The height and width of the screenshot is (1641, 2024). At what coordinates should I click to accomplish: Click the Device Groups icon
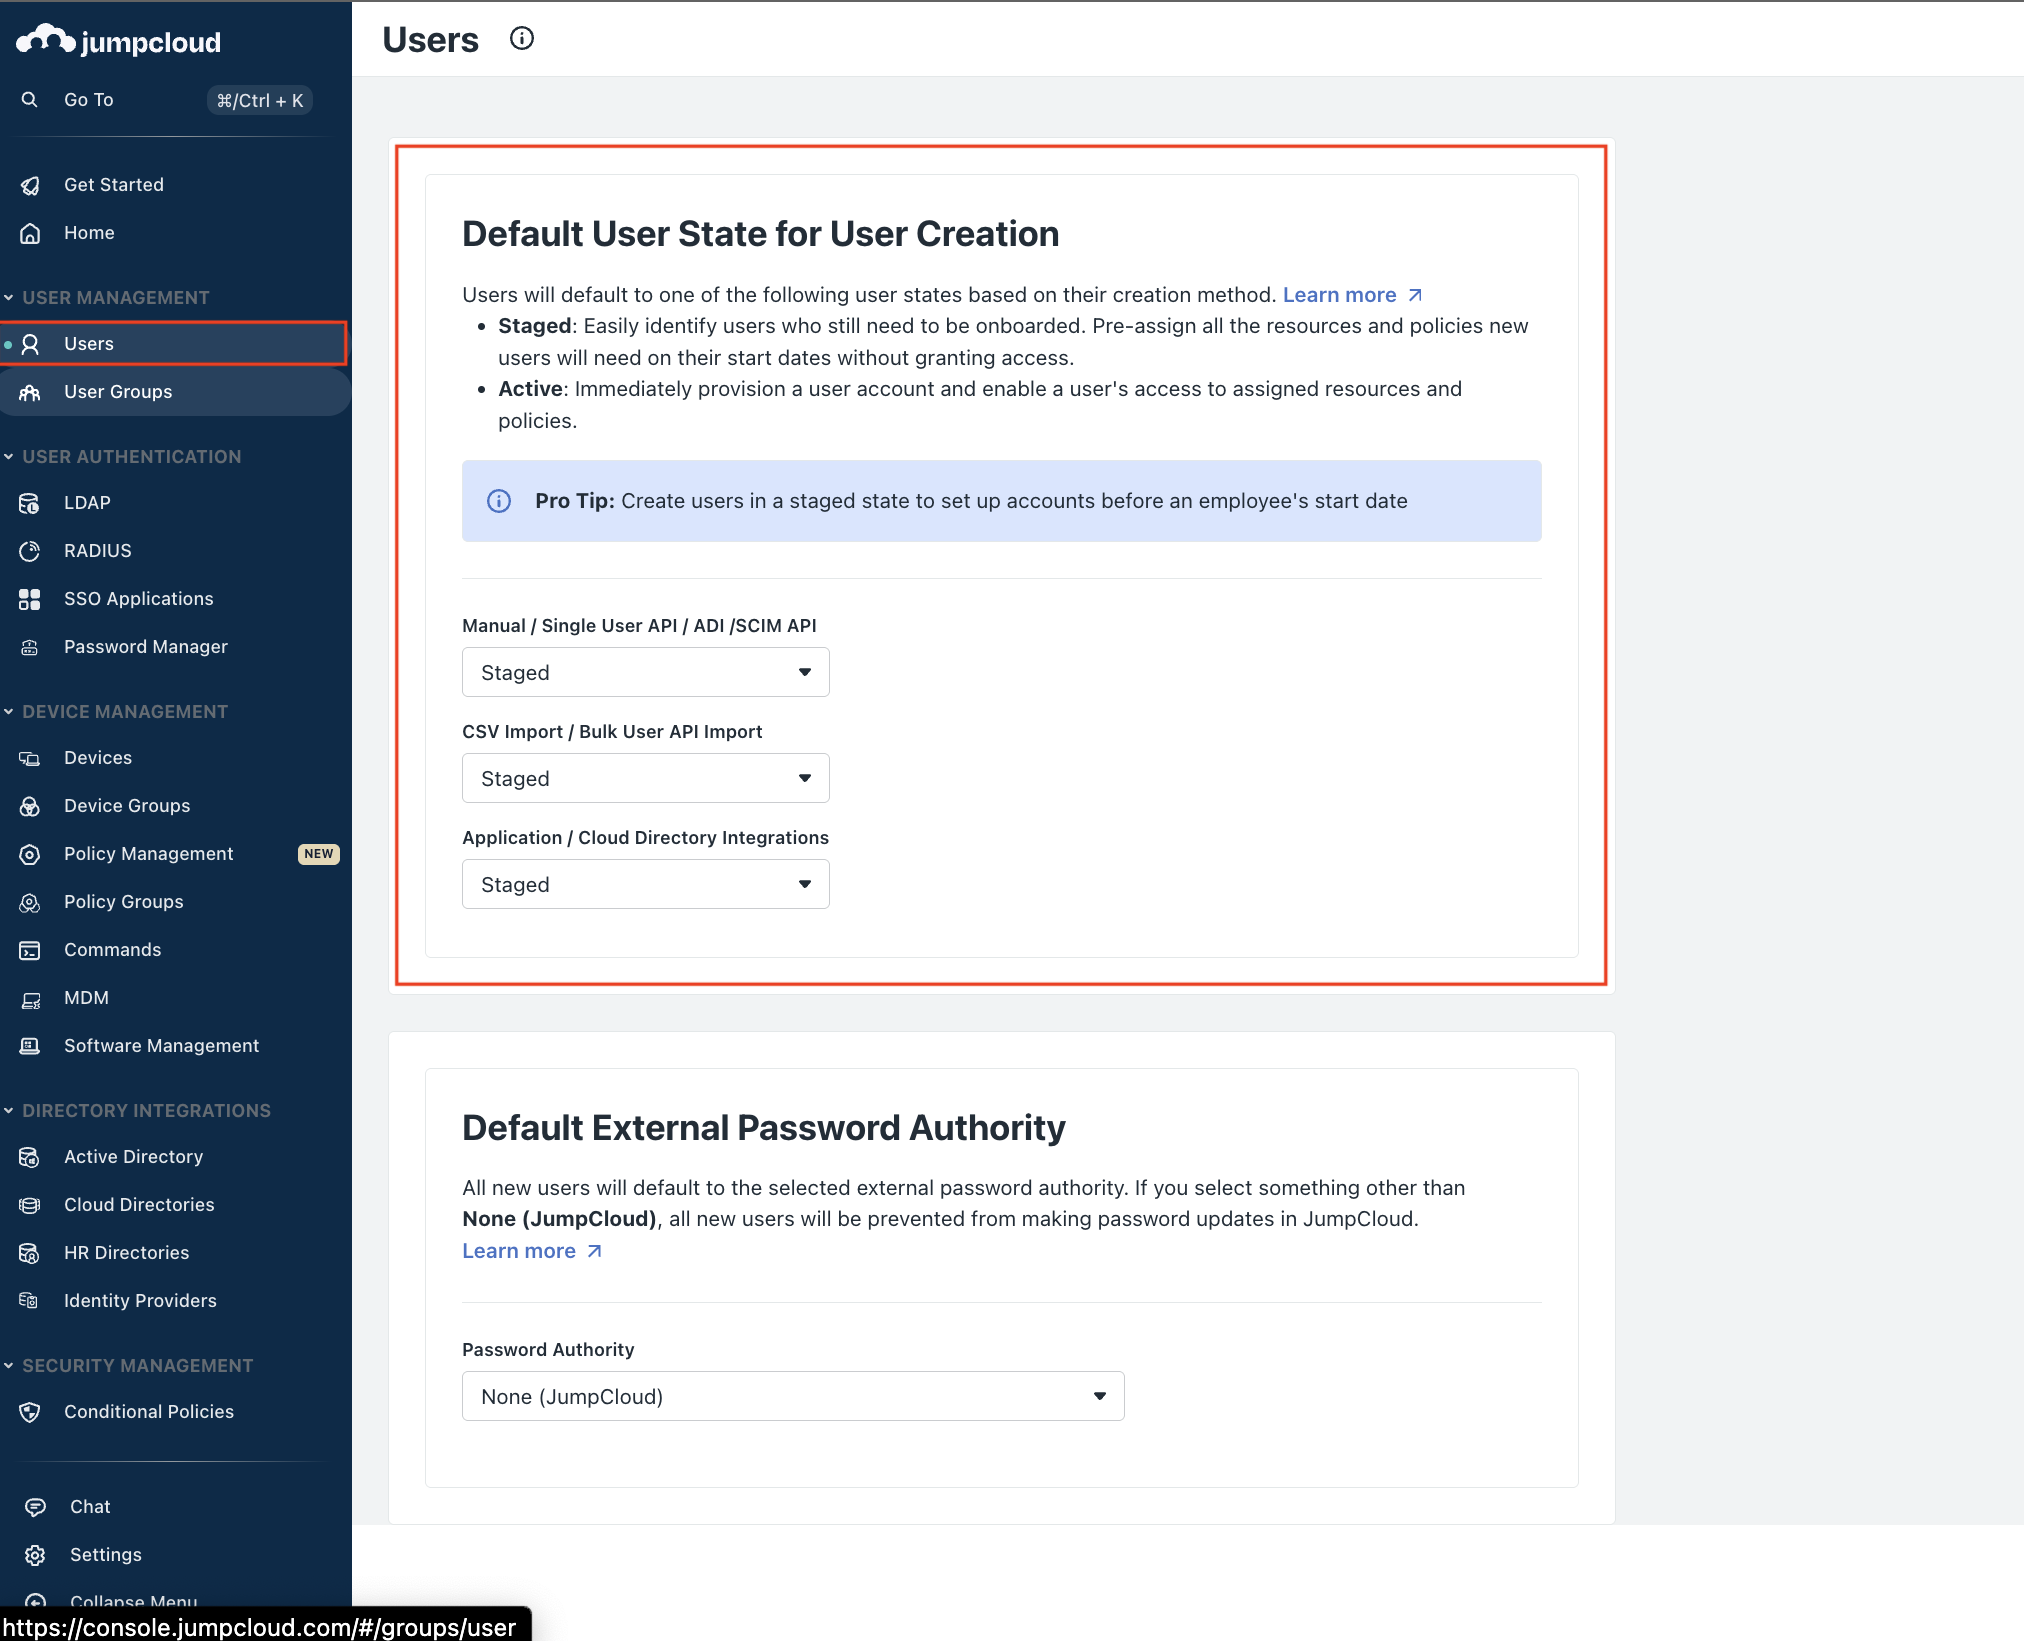(x=30, y=806)
